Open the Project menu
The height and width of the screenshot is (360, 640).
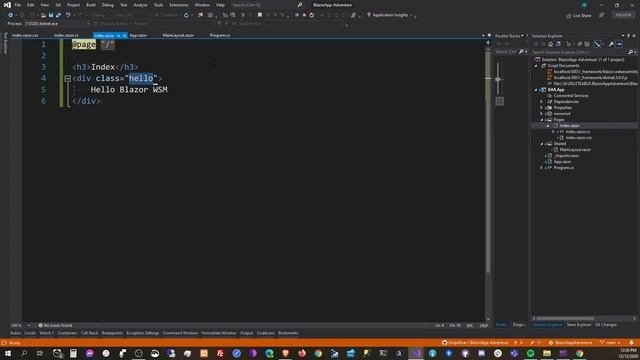point(73,5)
